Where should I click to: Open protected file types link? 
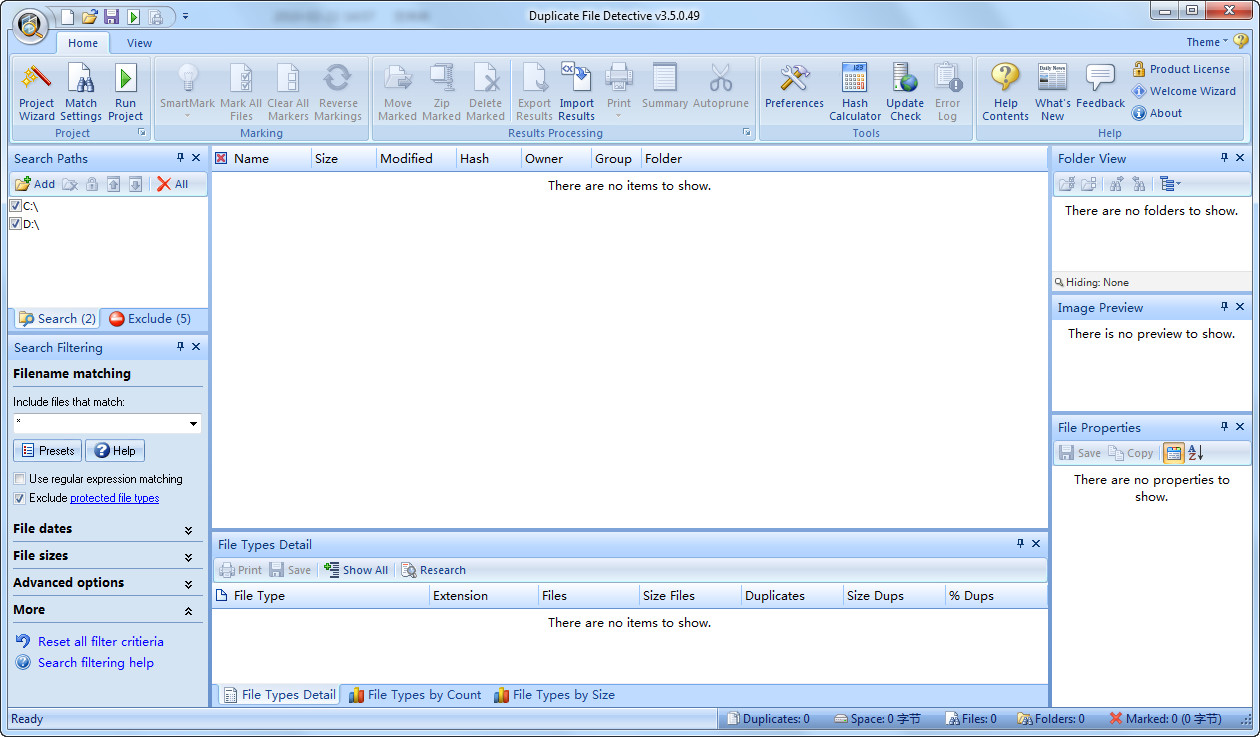[114, 498]
